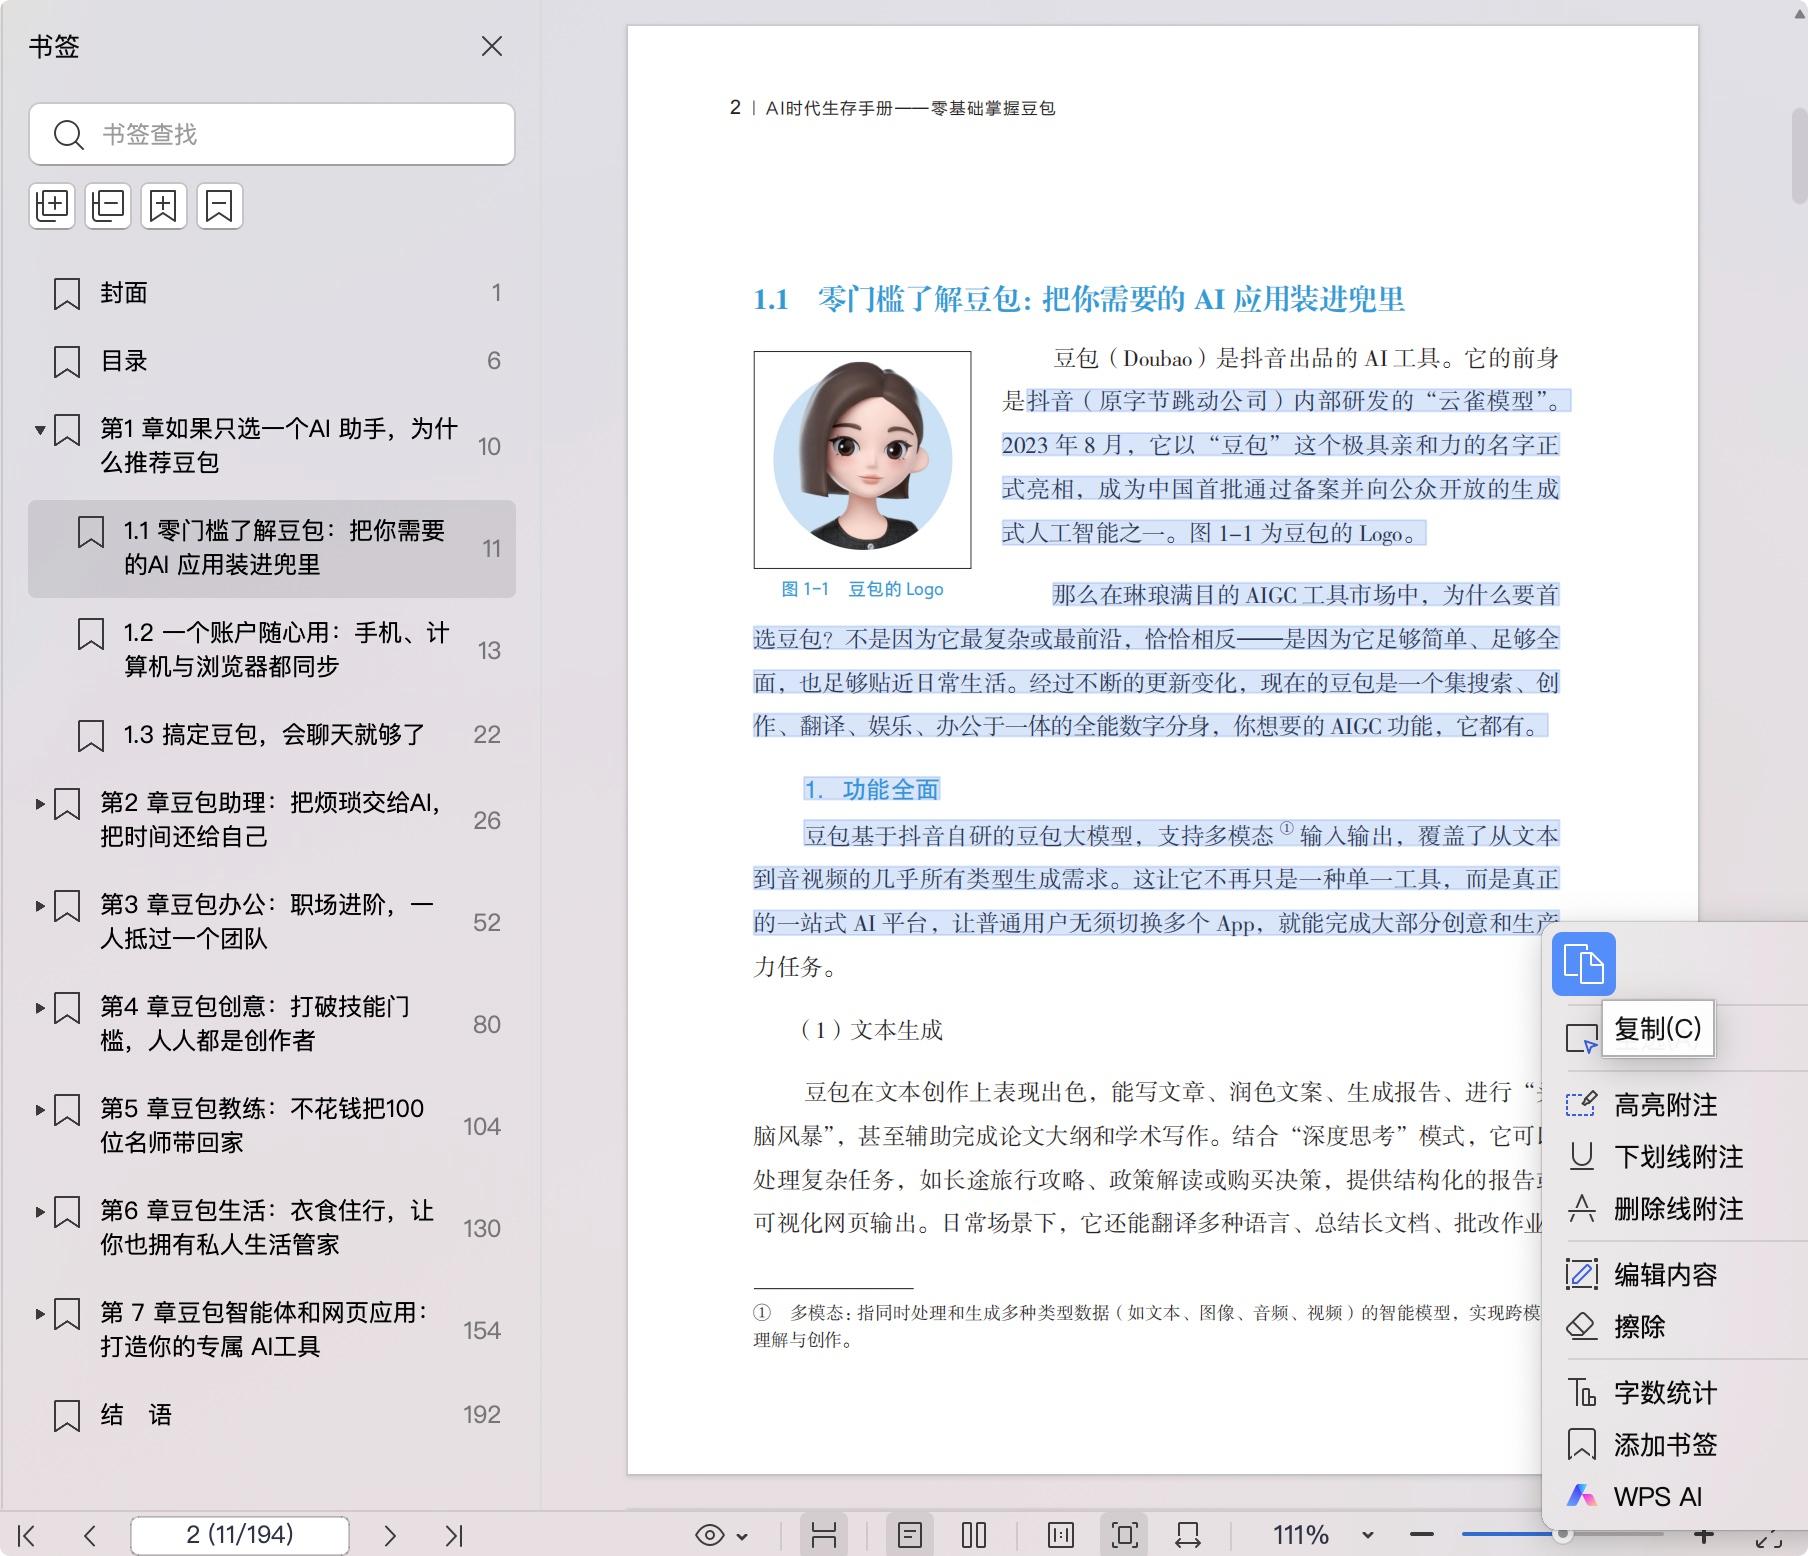This screenshot has width=1808, height=1556.
Task: Click the 书签查找 search field
Action: click(x=272, y=134)
